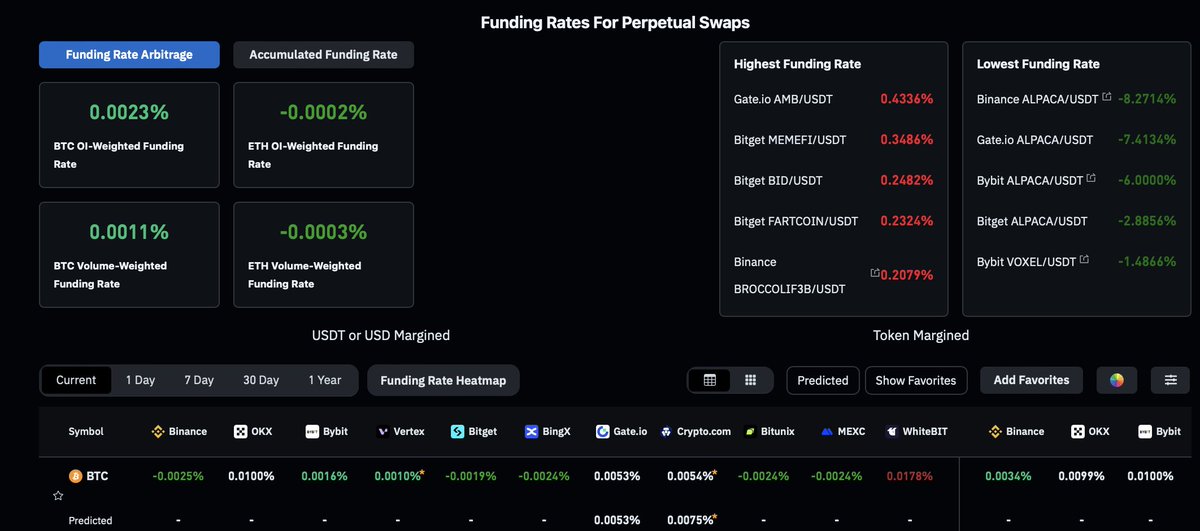Click OKX logo in token margined columns
Viewport: 1200px width, 531px height.
[1078, 432]
